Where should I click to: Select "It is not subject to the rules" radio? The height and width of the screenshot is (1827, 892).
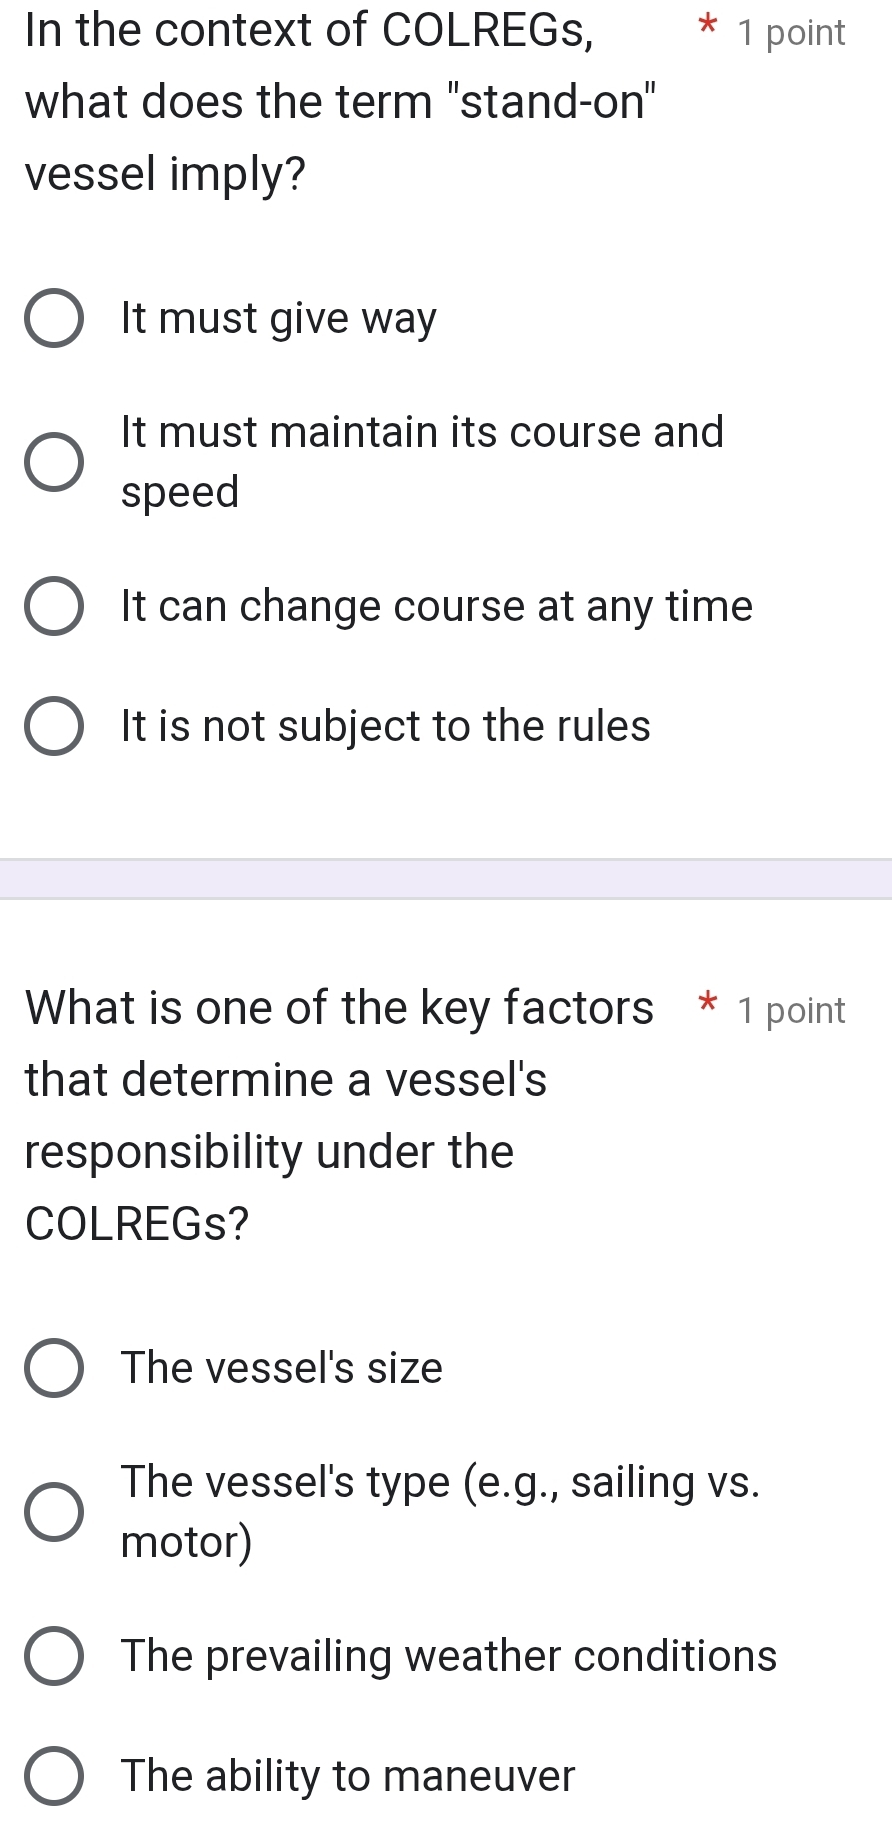click(54, 726)
